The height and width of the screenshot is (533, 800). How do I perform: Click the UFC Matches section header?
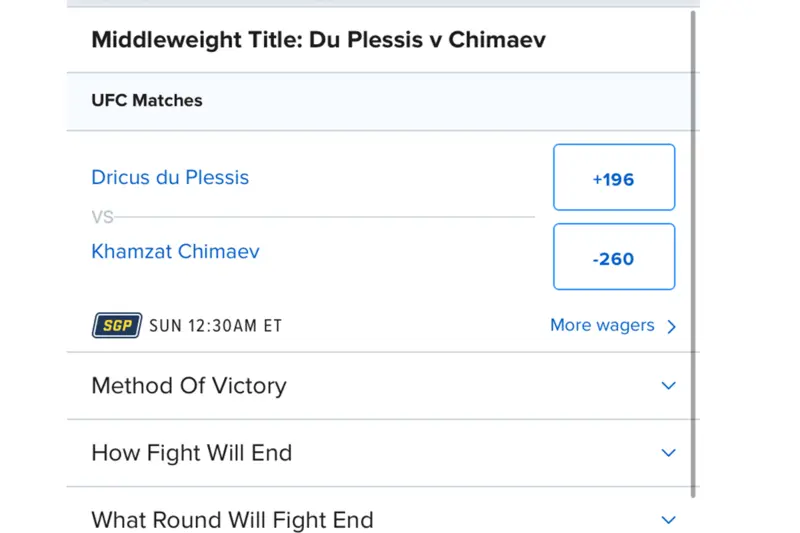pyautogui.click(x=147, y=100)
